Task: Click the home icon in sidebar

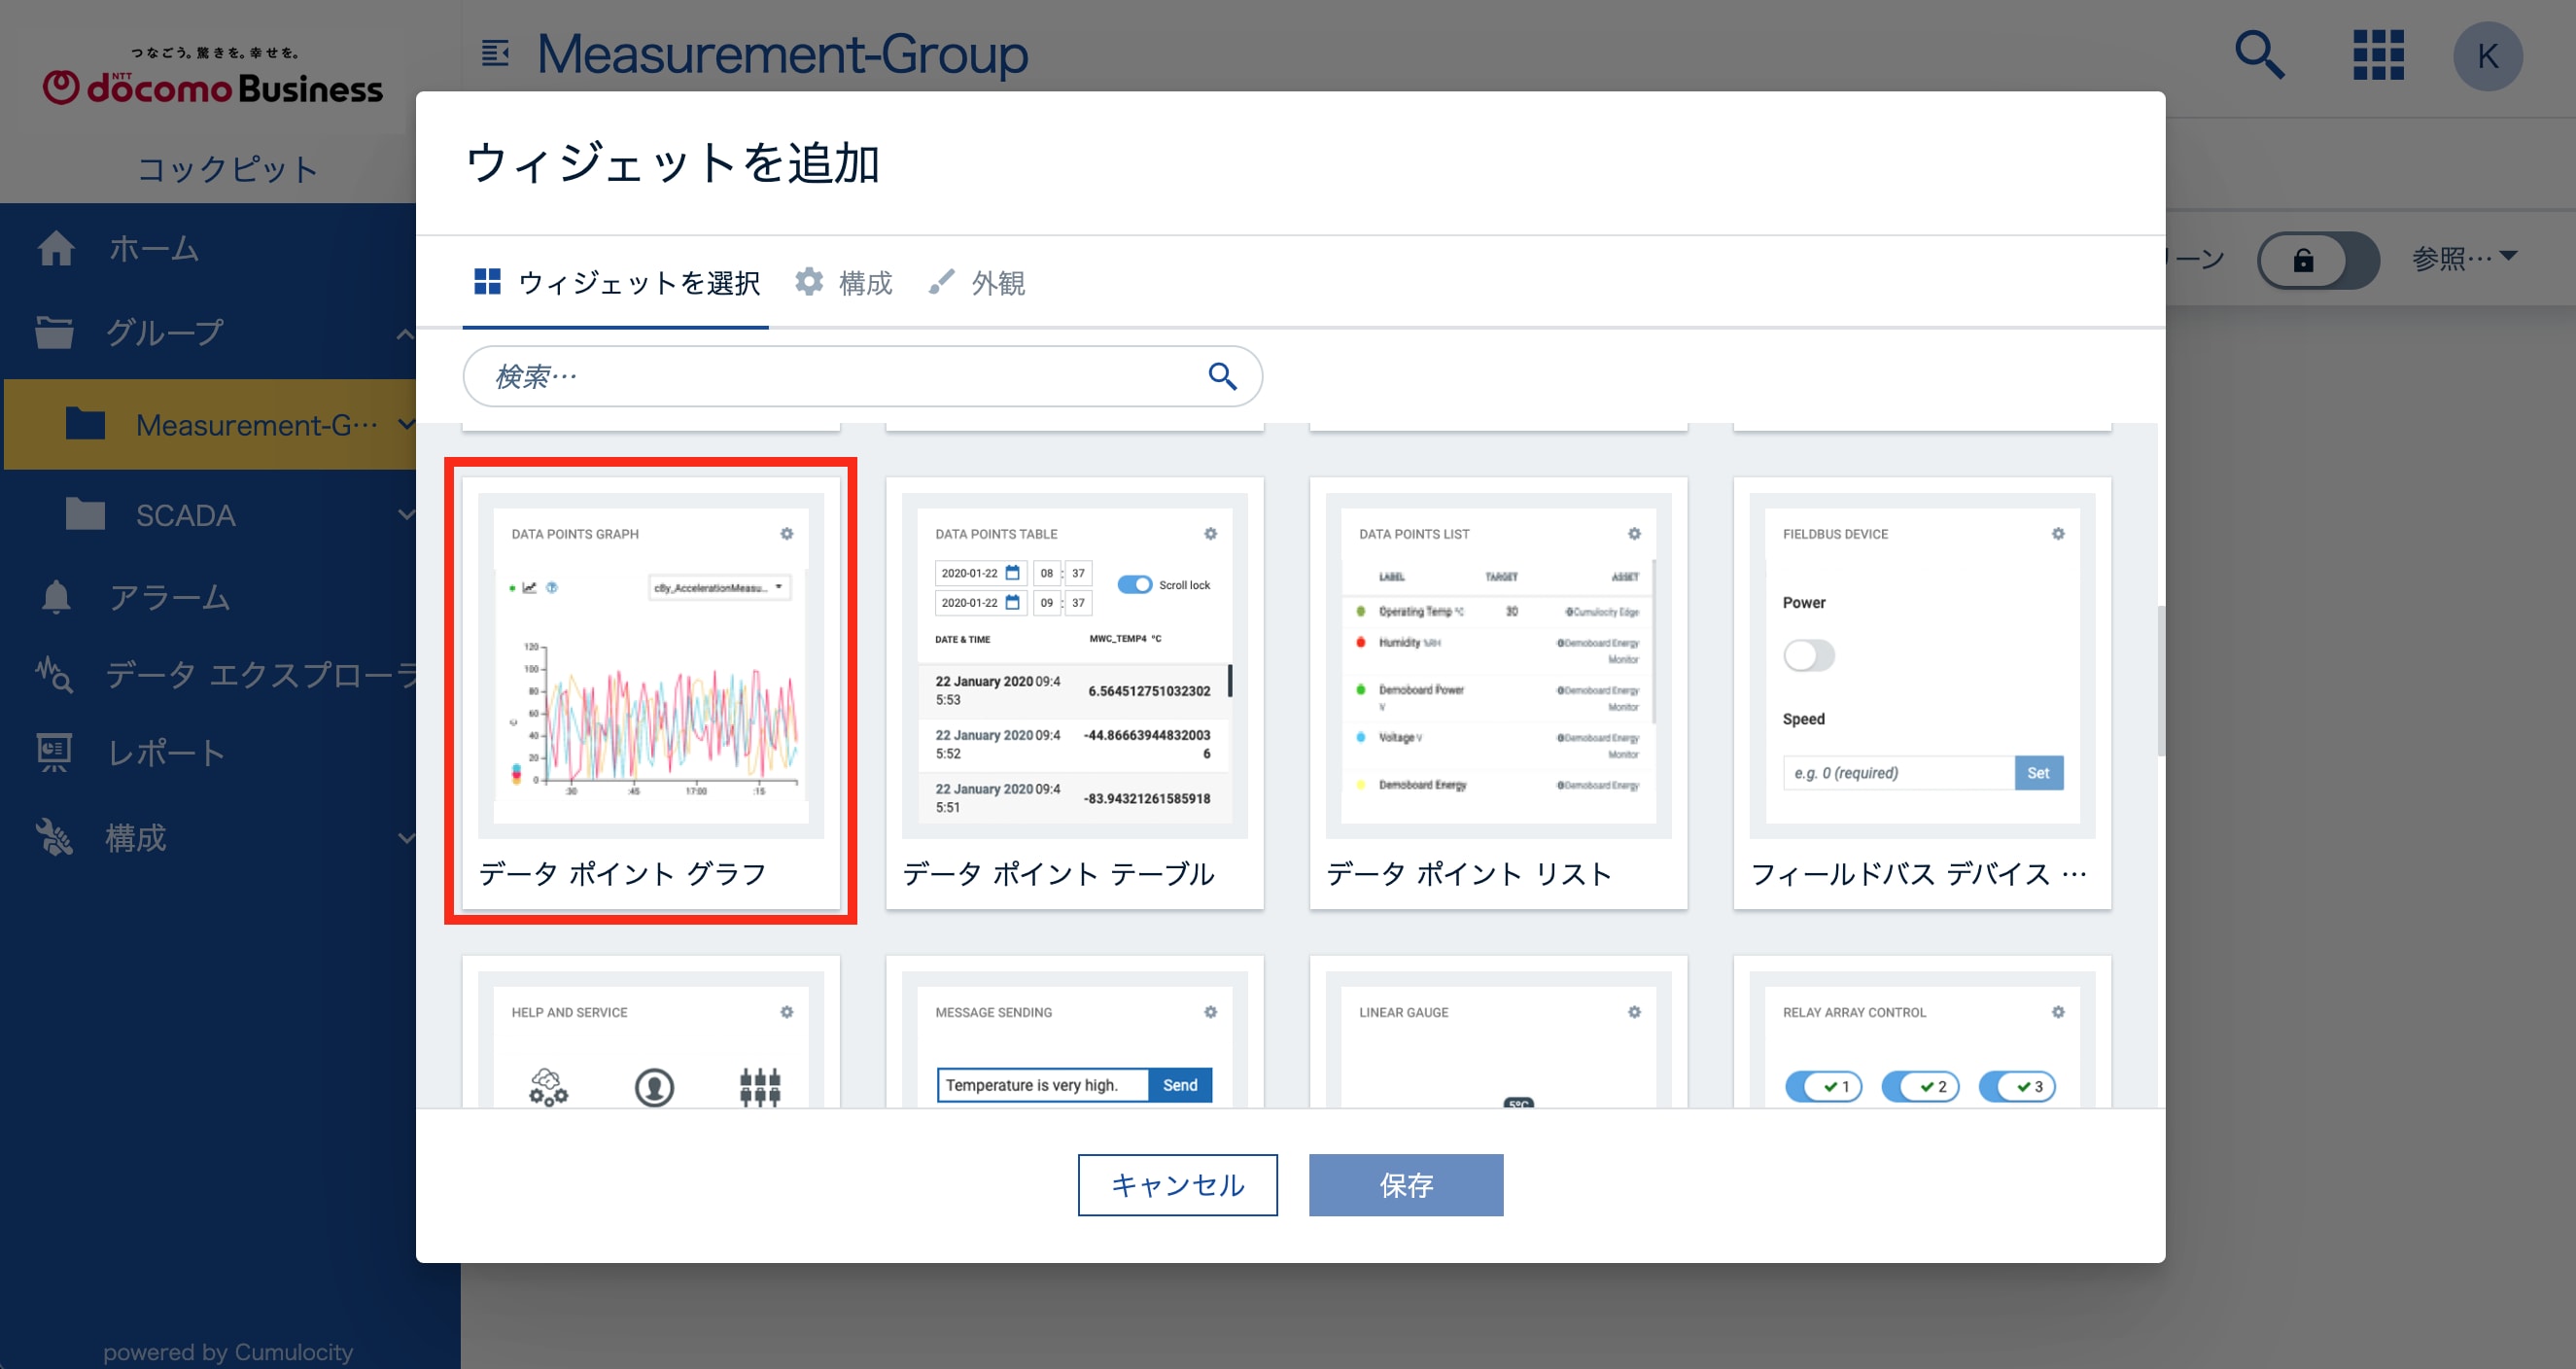Action: (56, 248)
